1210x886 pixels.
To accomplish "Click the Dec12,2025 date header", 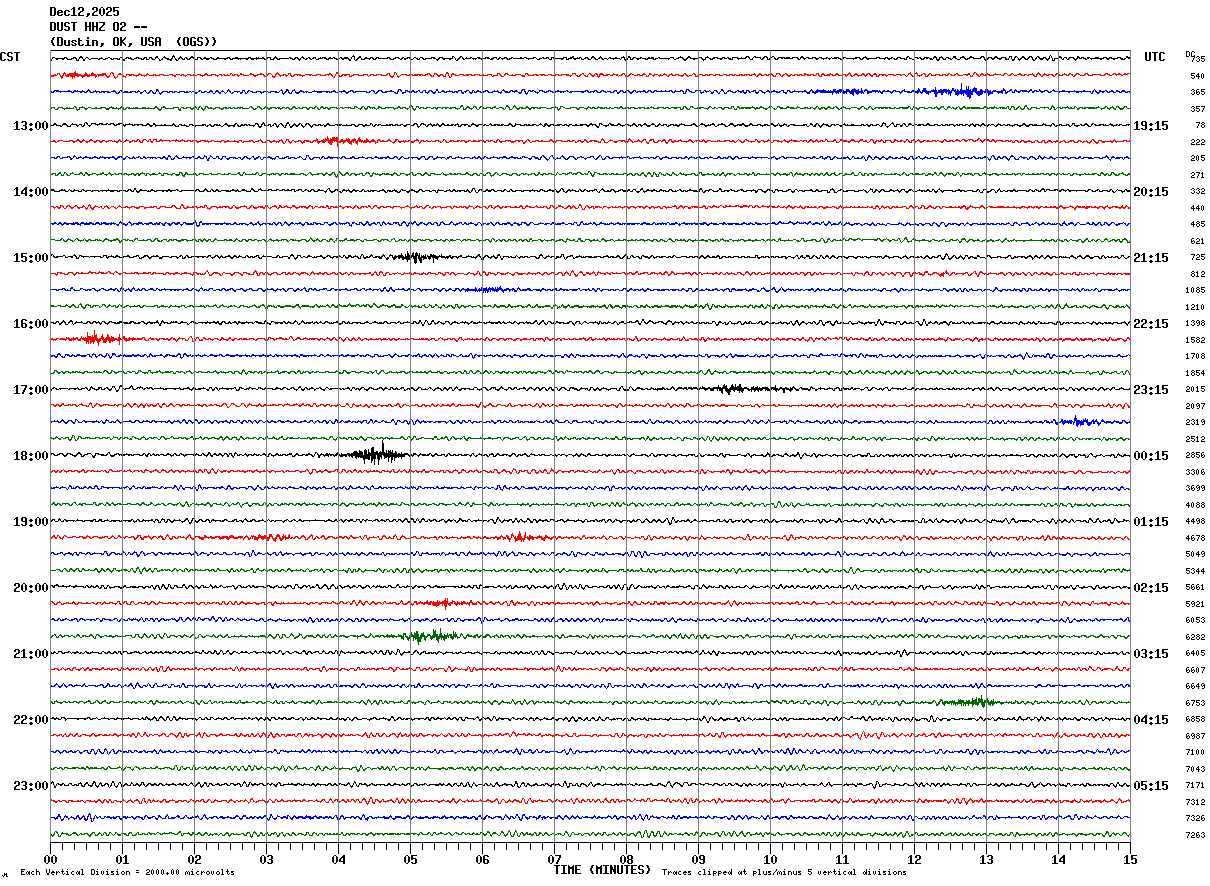I will coord(84,12).
